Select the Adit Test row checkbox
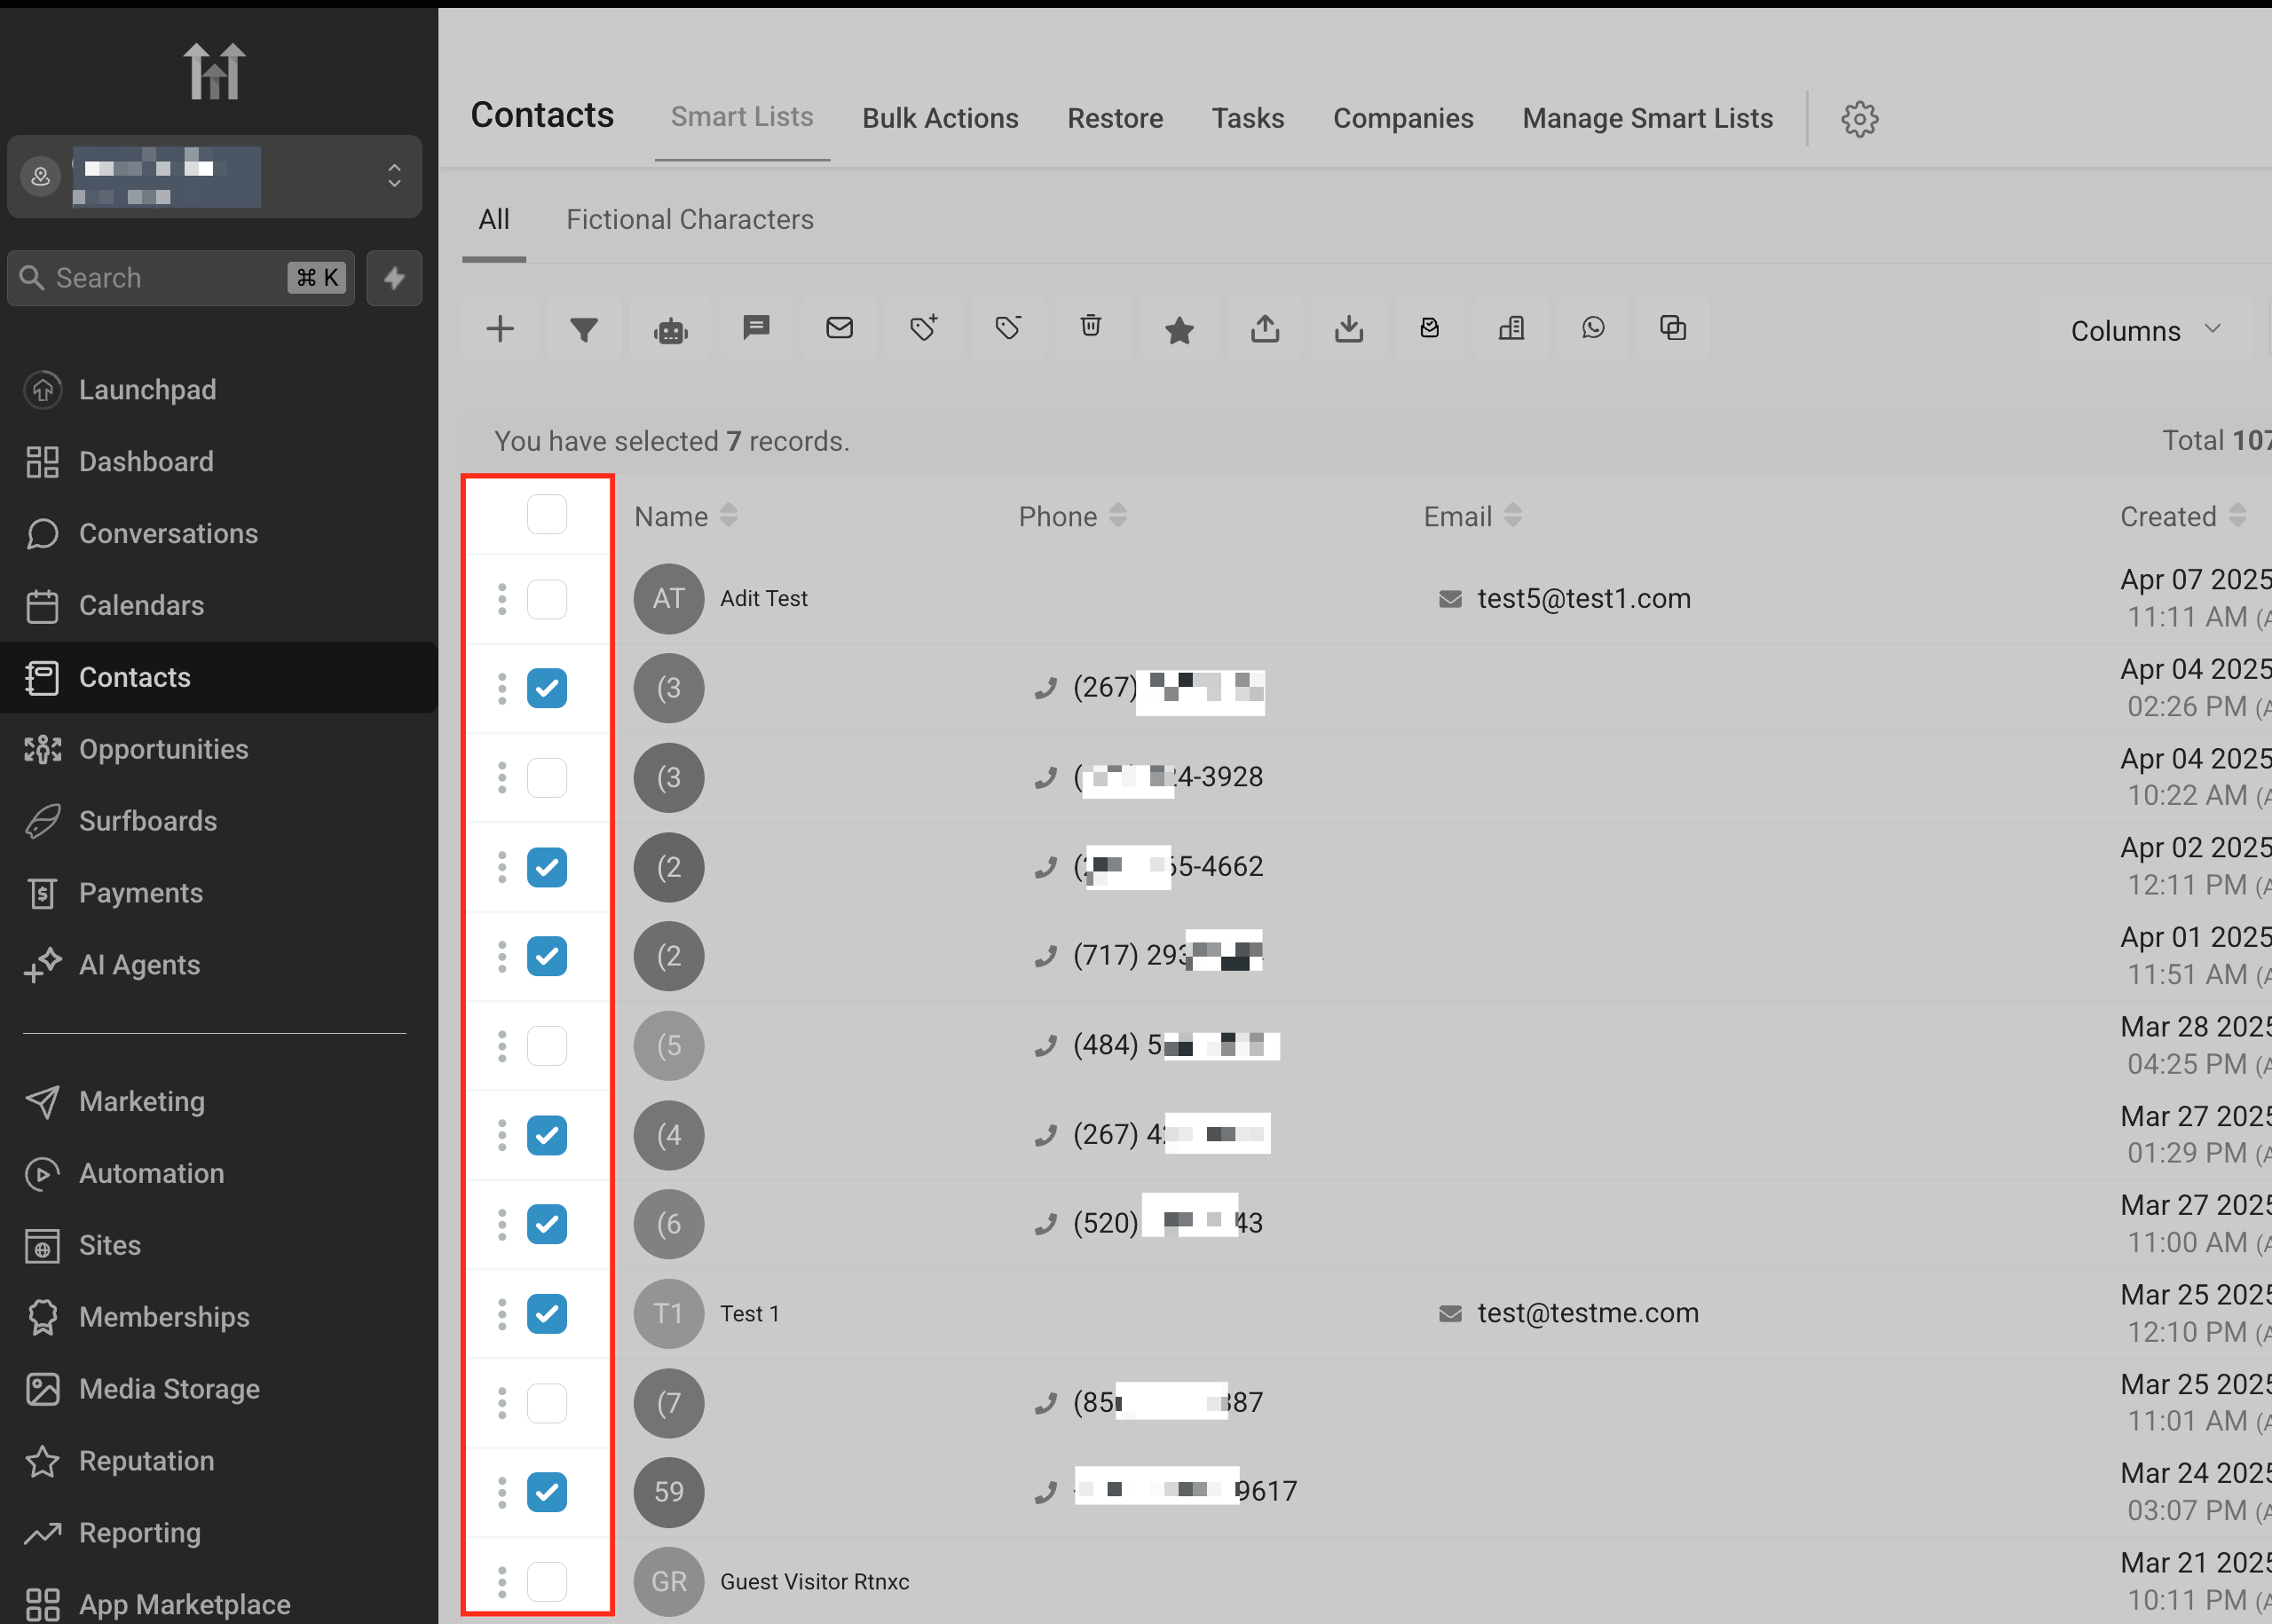Viewport: 2272px width, 1624px height. [x=547, y=599]
